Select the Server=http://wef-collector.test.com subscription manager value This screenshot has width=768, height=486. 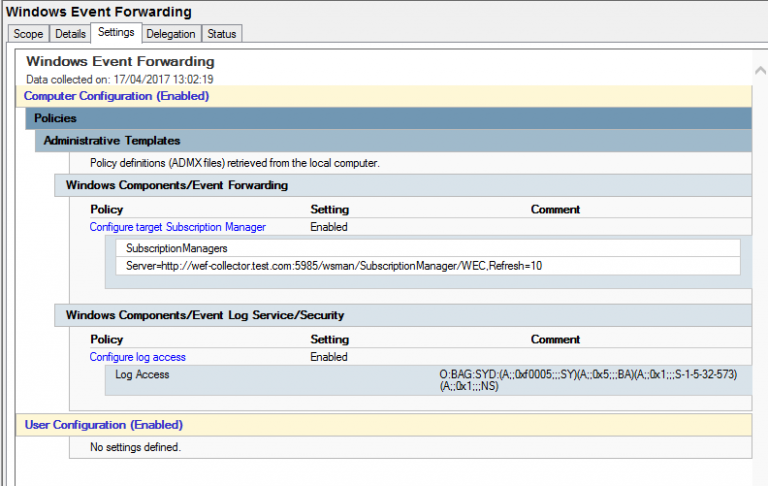(334, 266)
